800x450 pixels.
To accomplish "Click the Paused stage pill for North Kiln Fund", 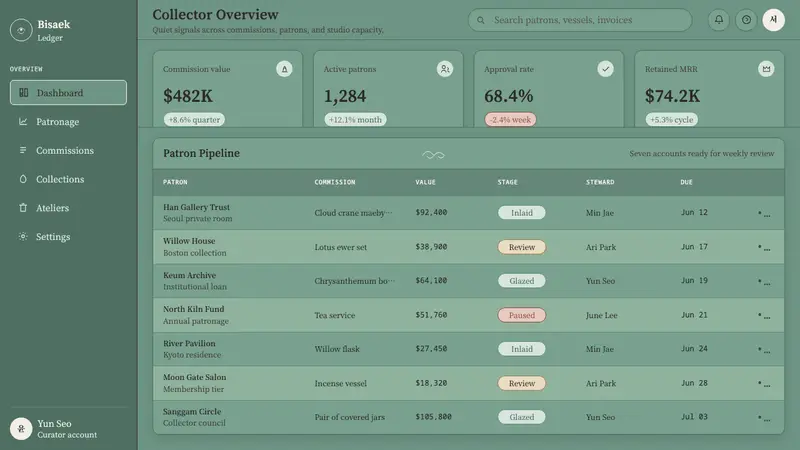I will pyautogui.click(x=521, y=315).
